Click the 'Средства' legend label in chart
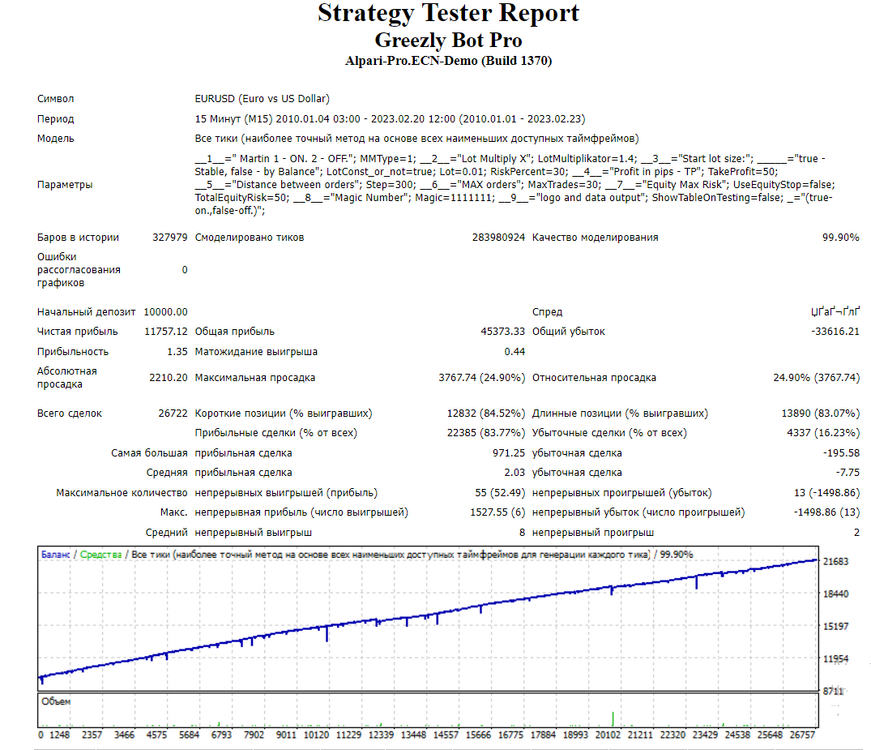 coord(101,554)
